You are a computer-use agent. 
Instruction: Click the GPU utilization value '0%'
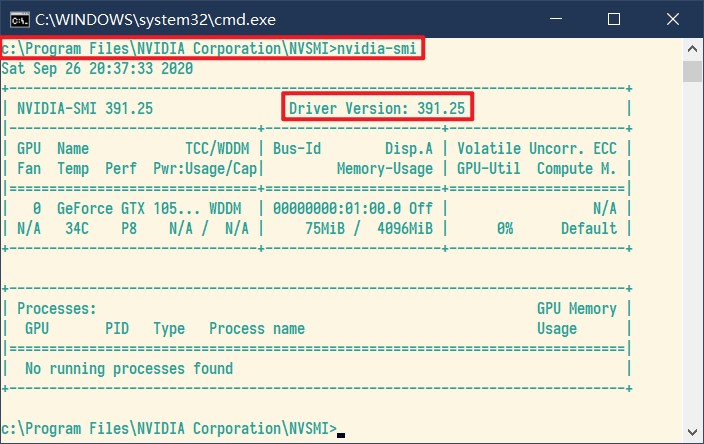(x=505, y=228)
